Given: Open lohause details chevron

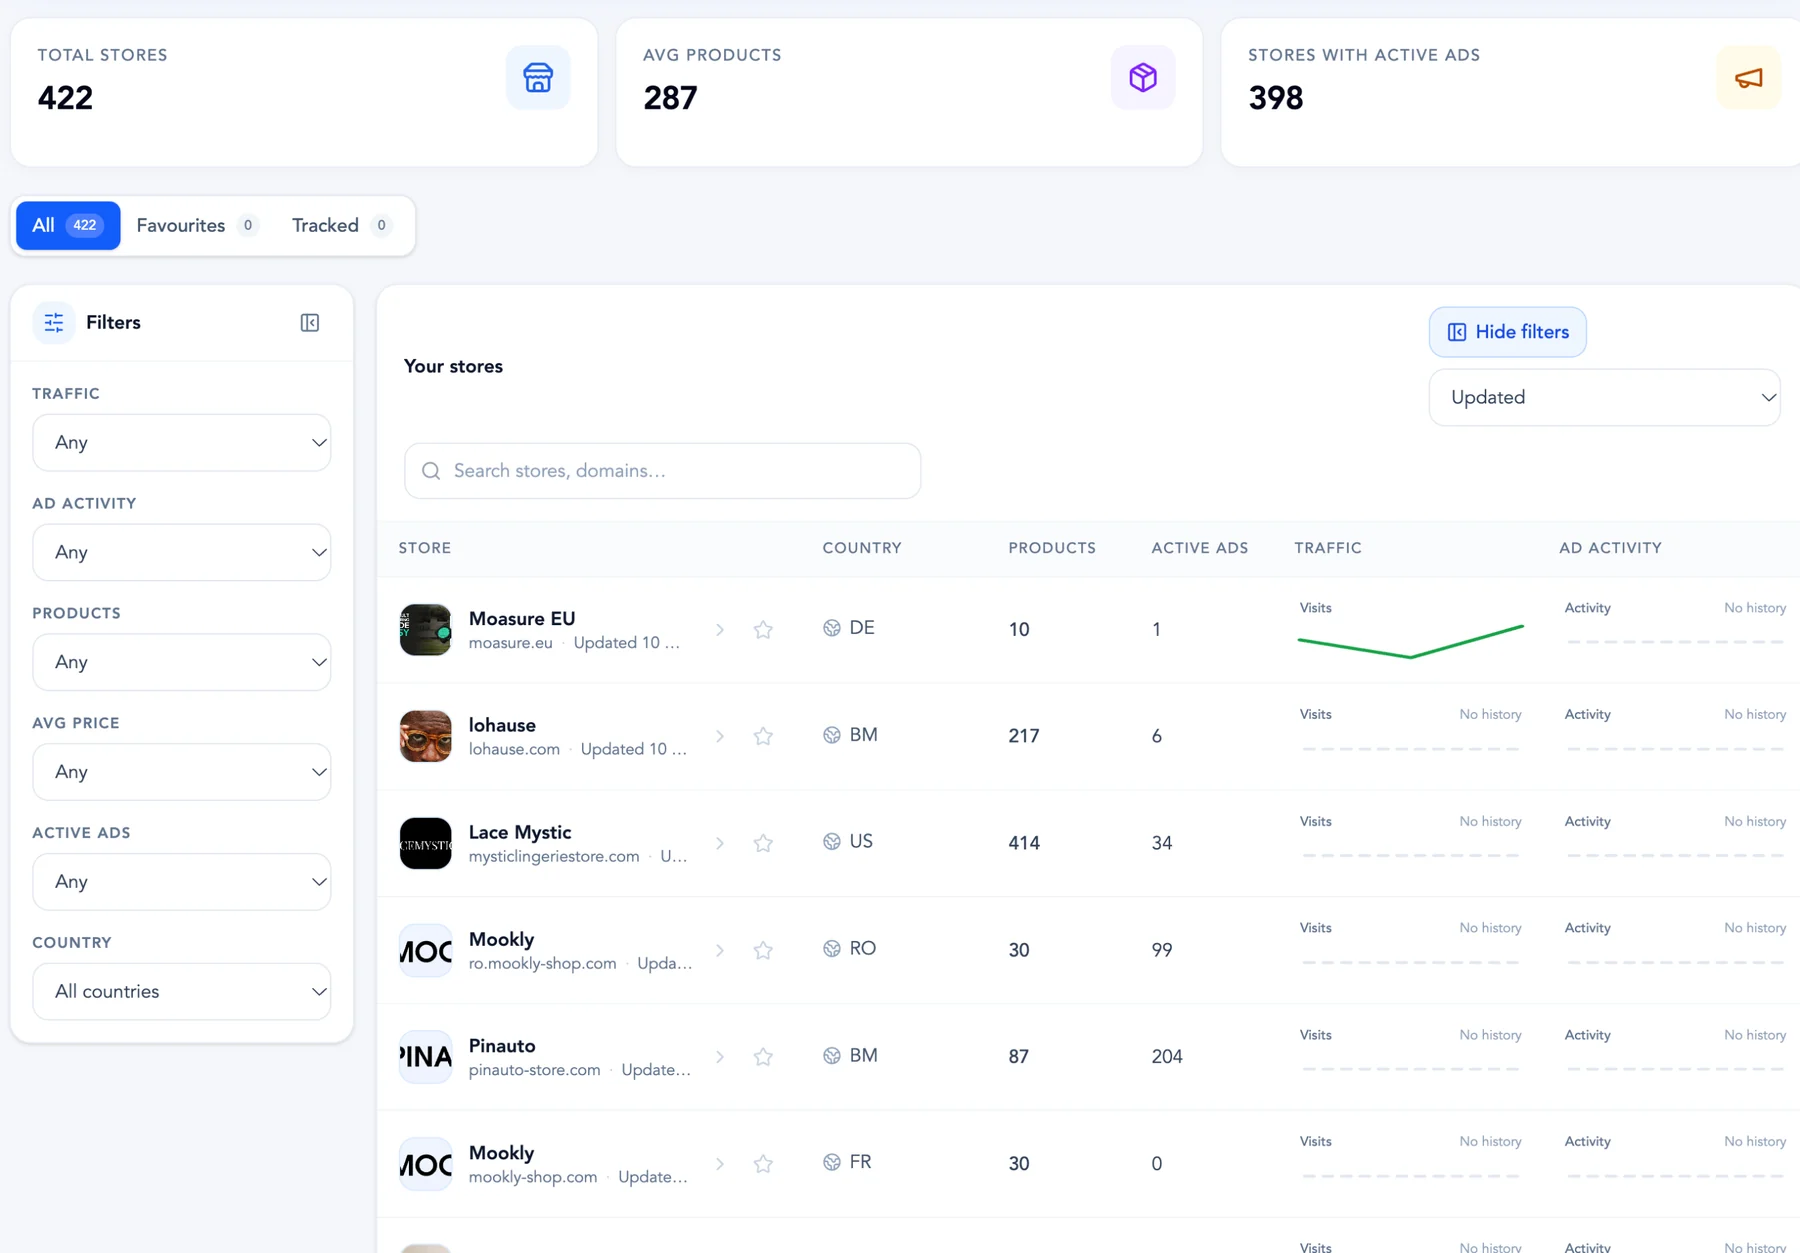Looking at the screenshot, I should coord(720,736).
